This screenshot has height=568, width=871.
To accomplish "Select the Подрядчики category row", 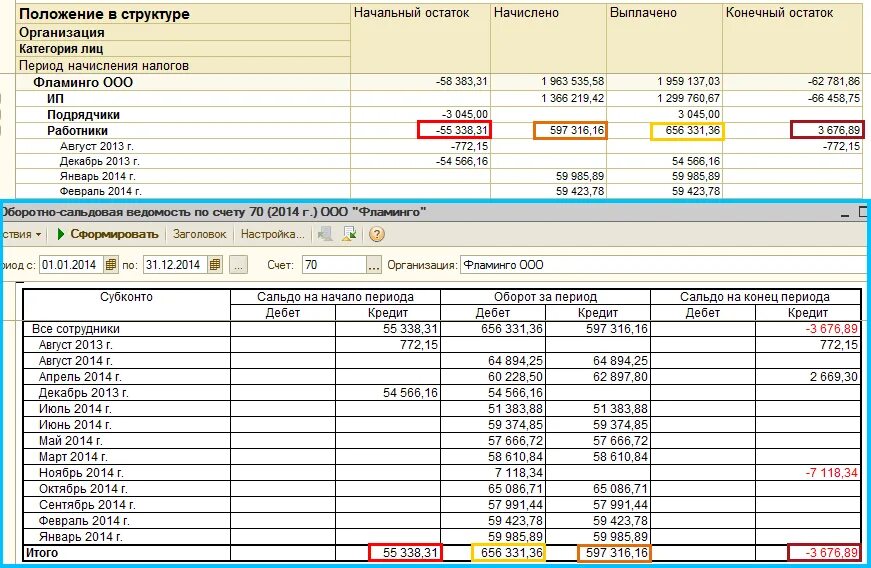I will click(x=438, y=114).
